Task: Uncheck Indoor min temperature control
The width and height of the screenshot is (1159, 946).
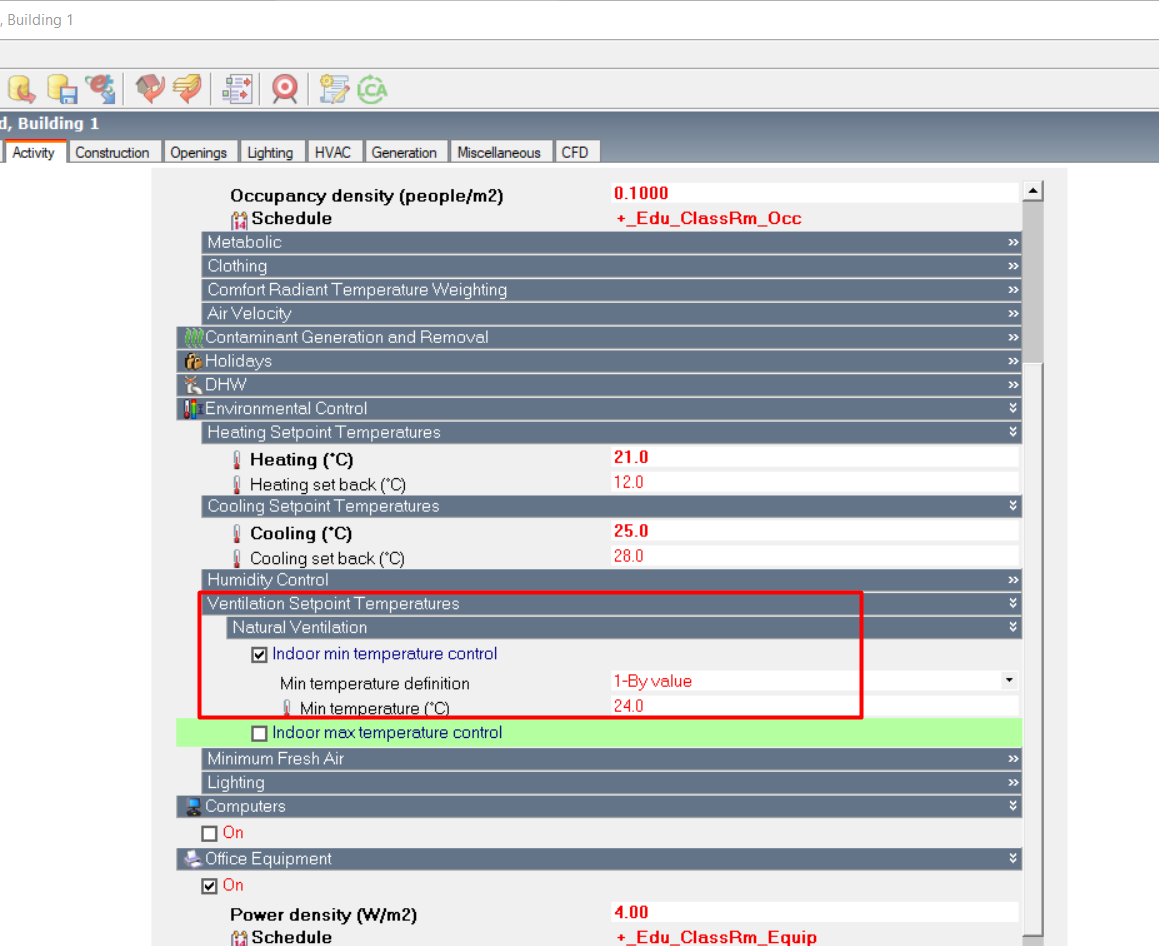Action: coord(259,655)
